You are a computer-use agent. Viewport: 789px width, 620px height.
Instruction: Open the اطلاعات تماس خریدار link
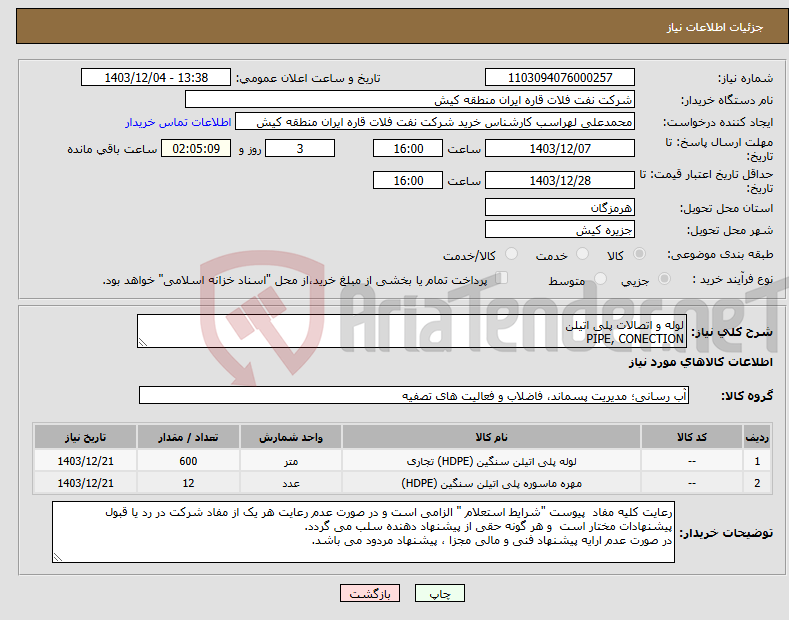tap(178, 122)
